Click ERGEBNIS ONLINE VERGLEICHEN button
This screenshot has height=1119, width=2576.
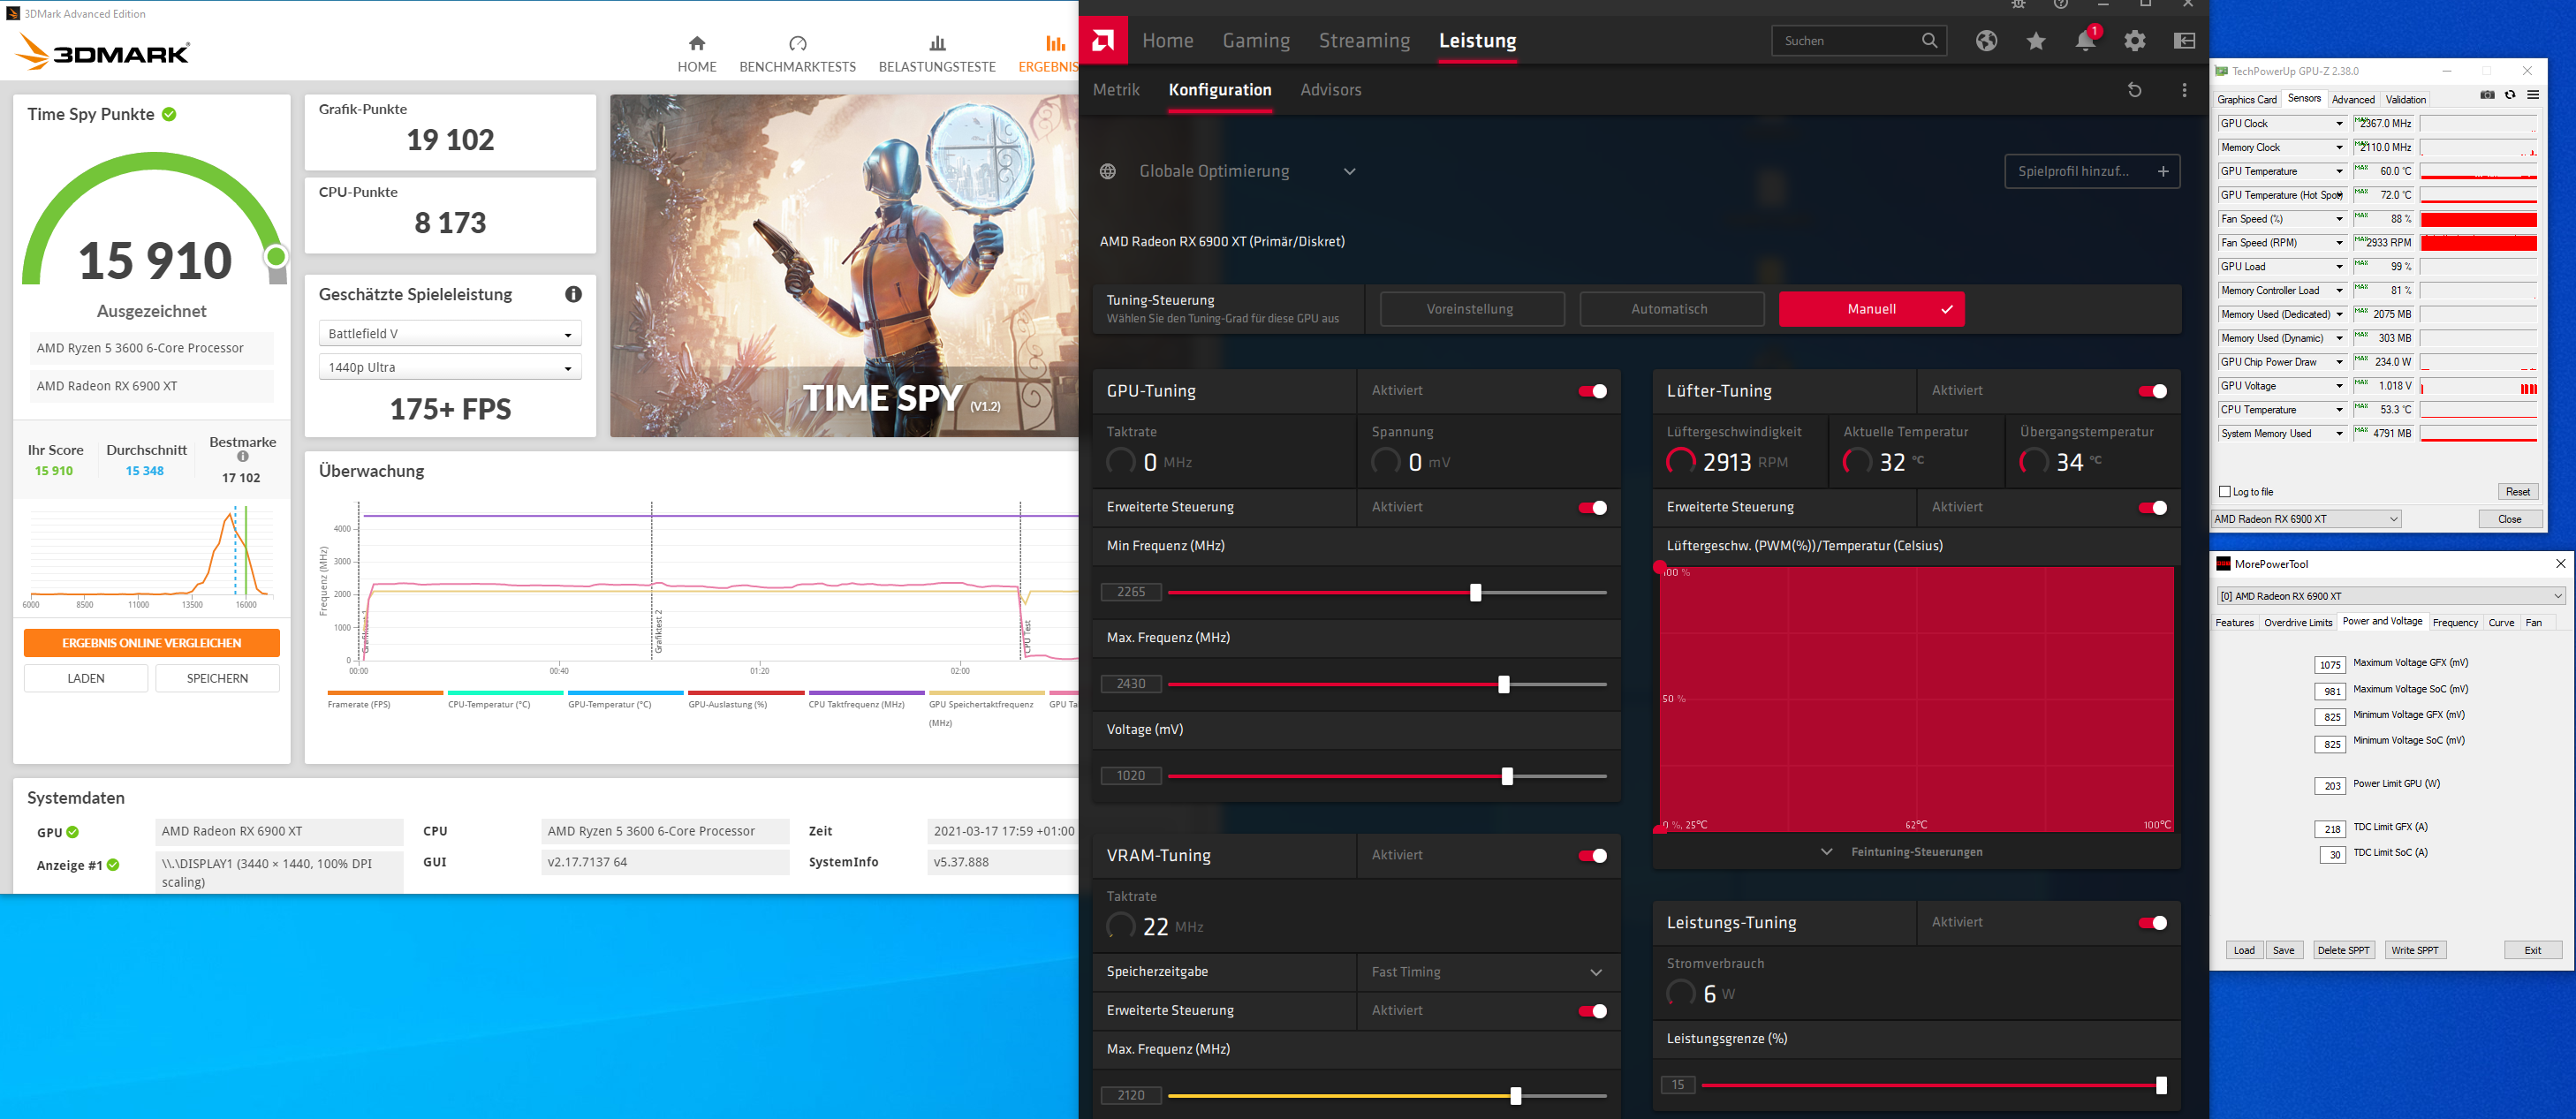(152, 643)
